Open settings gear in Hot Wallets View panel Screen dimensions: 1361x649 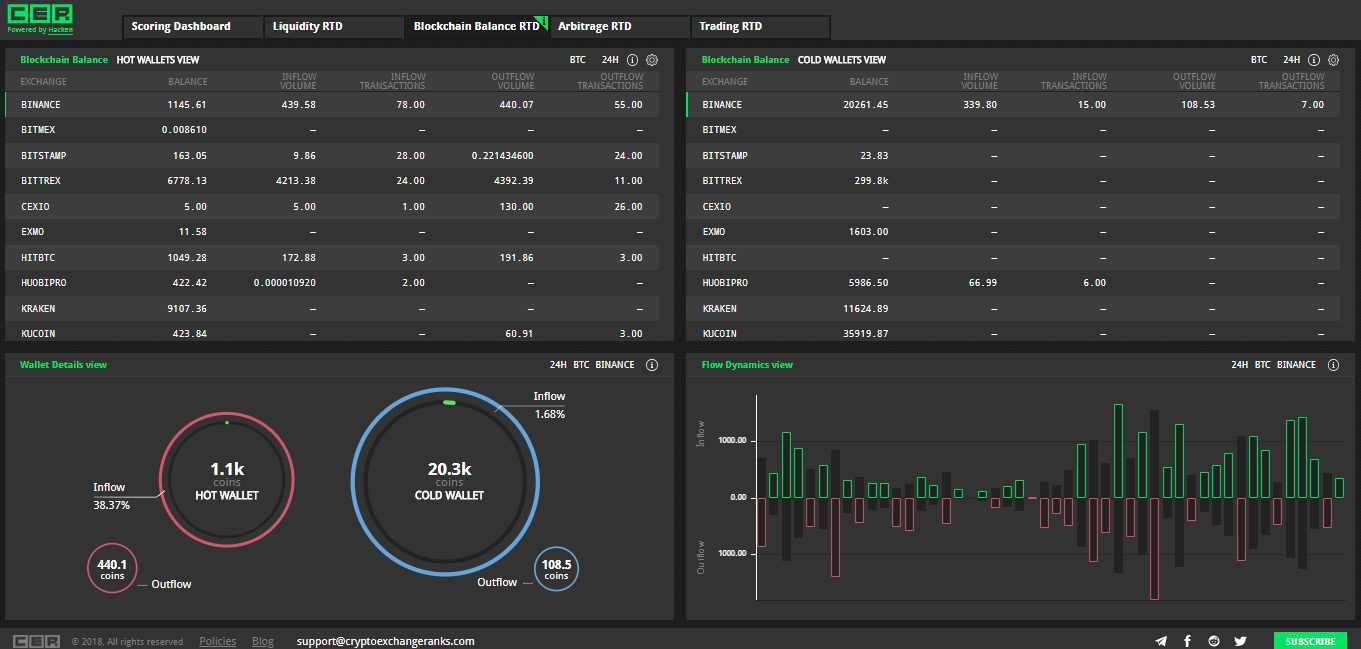click(x=652, y=60)
